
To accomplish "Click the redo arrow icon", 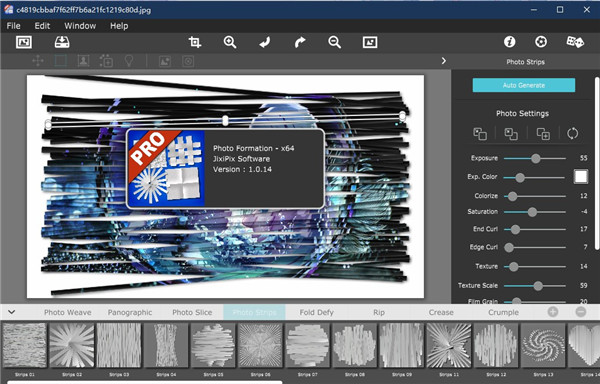I will pyautogui.click(x=300, y=42).
